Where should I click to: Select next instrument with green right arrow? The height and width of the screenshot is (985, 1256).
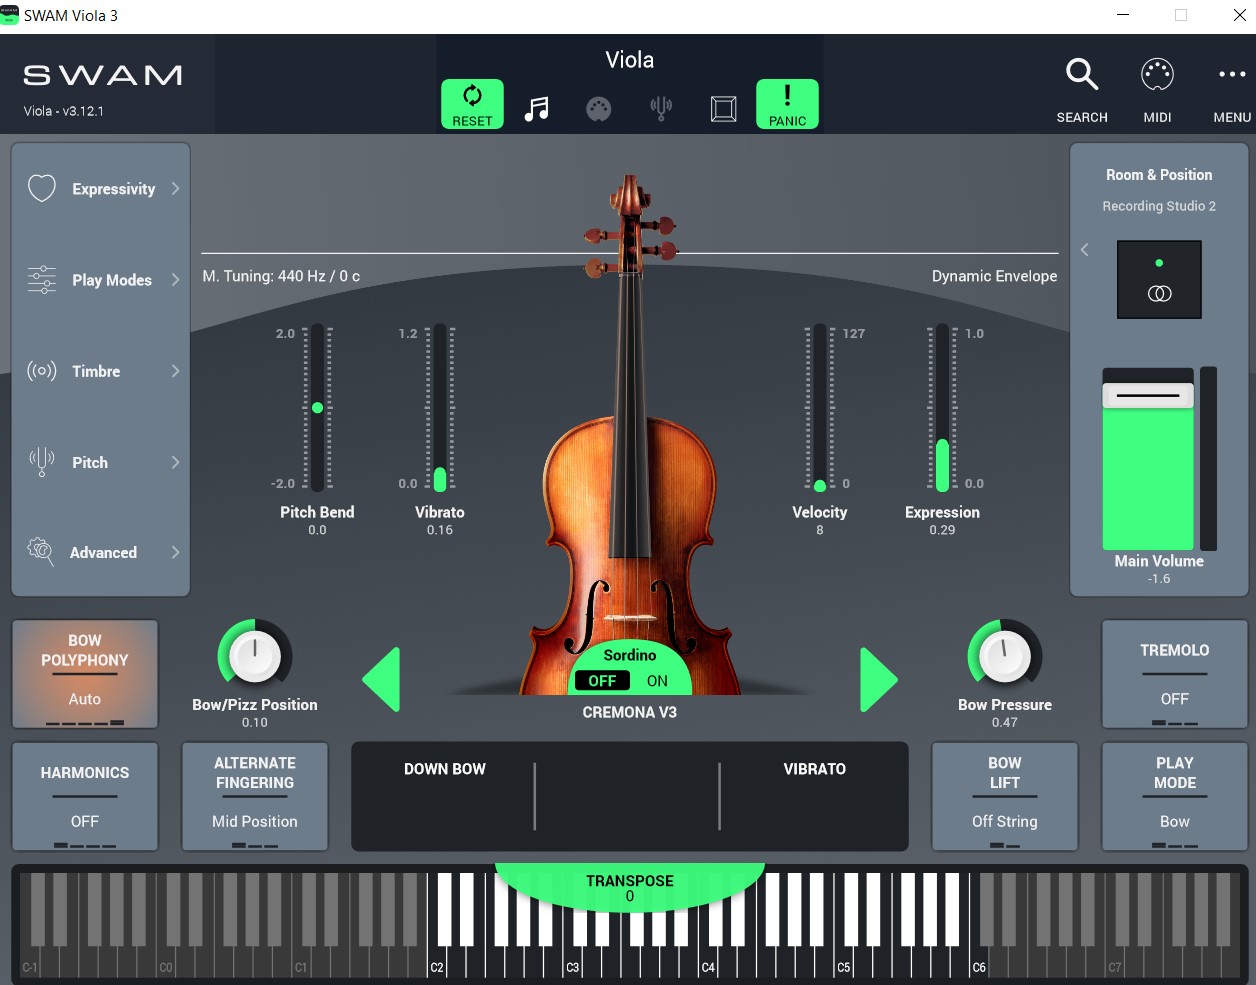click(x=879, y=680)
